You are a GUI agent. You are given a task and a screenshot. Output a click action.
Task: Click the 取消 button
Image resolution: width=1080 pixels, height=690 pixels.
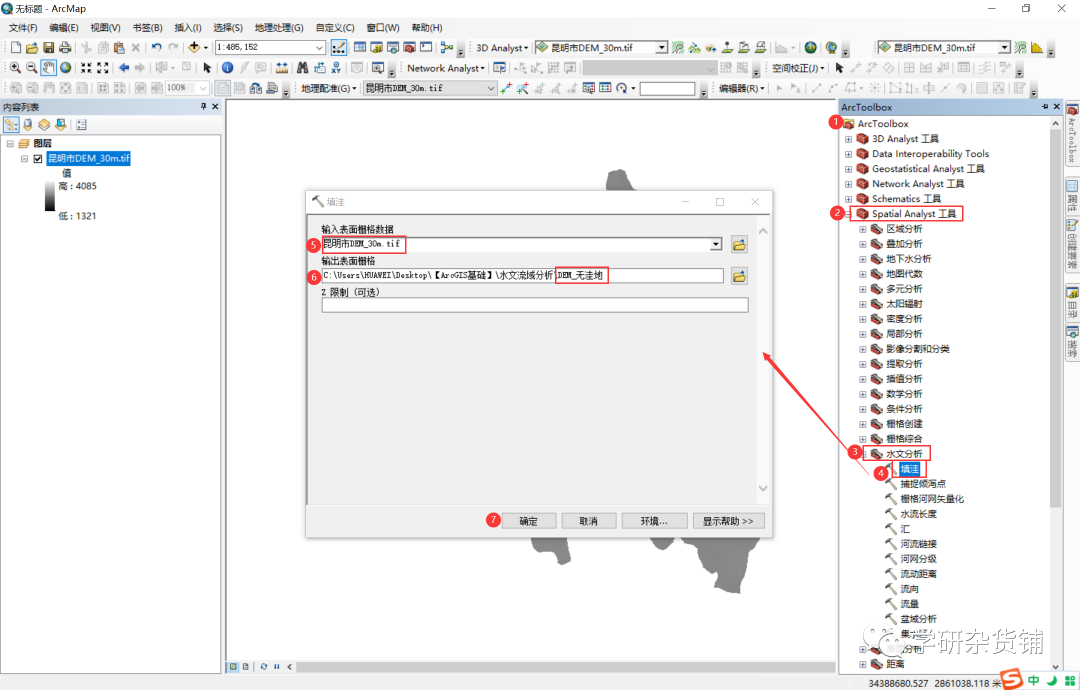[x=588, y=521]
